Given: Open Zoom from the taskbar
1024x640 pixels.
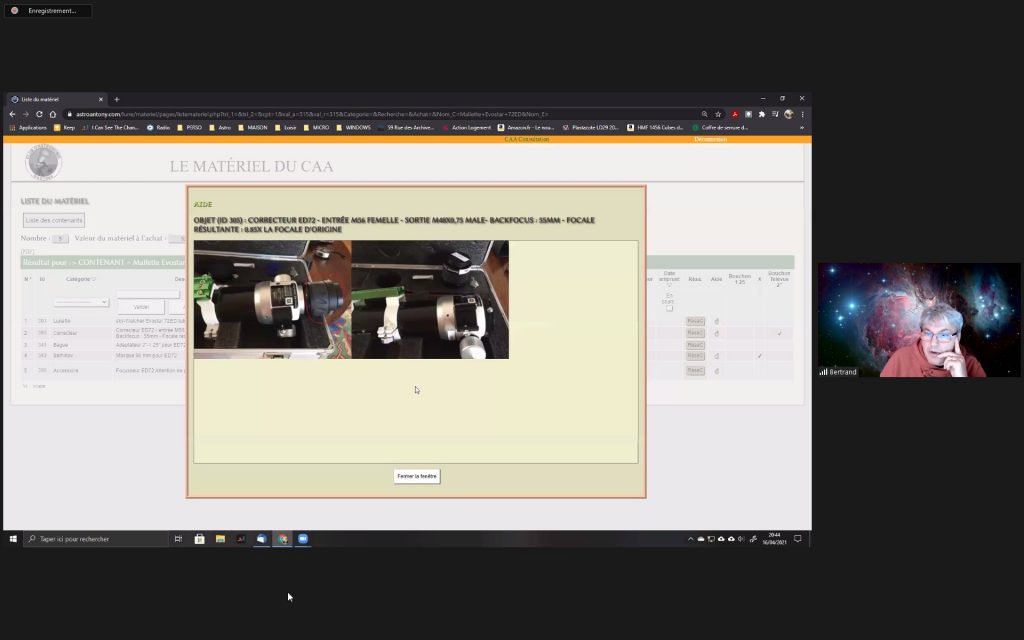Looking at the screenshot, I should click(x=303, y=539).
